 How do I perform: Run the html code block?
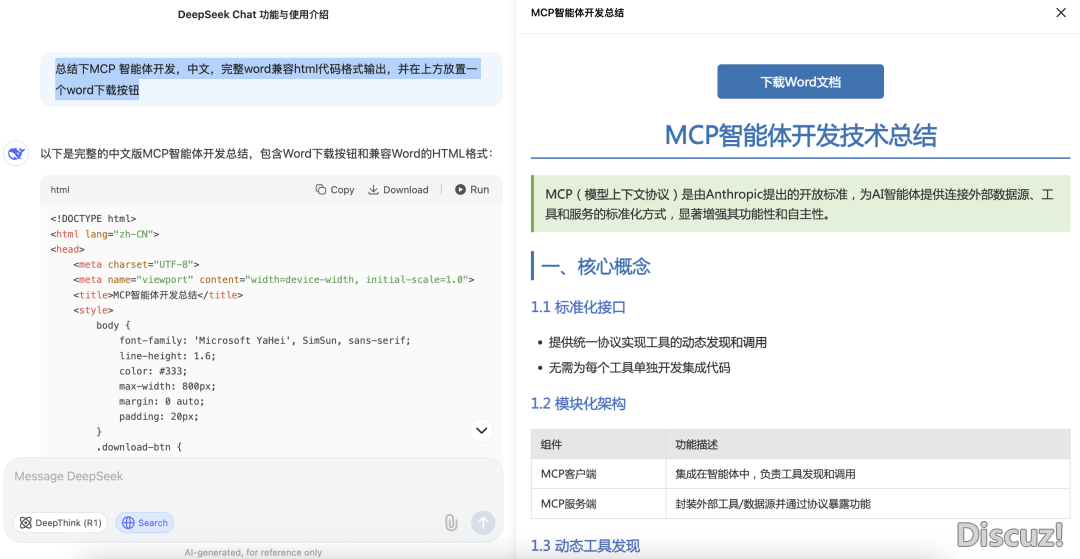(x=472, y=190)
